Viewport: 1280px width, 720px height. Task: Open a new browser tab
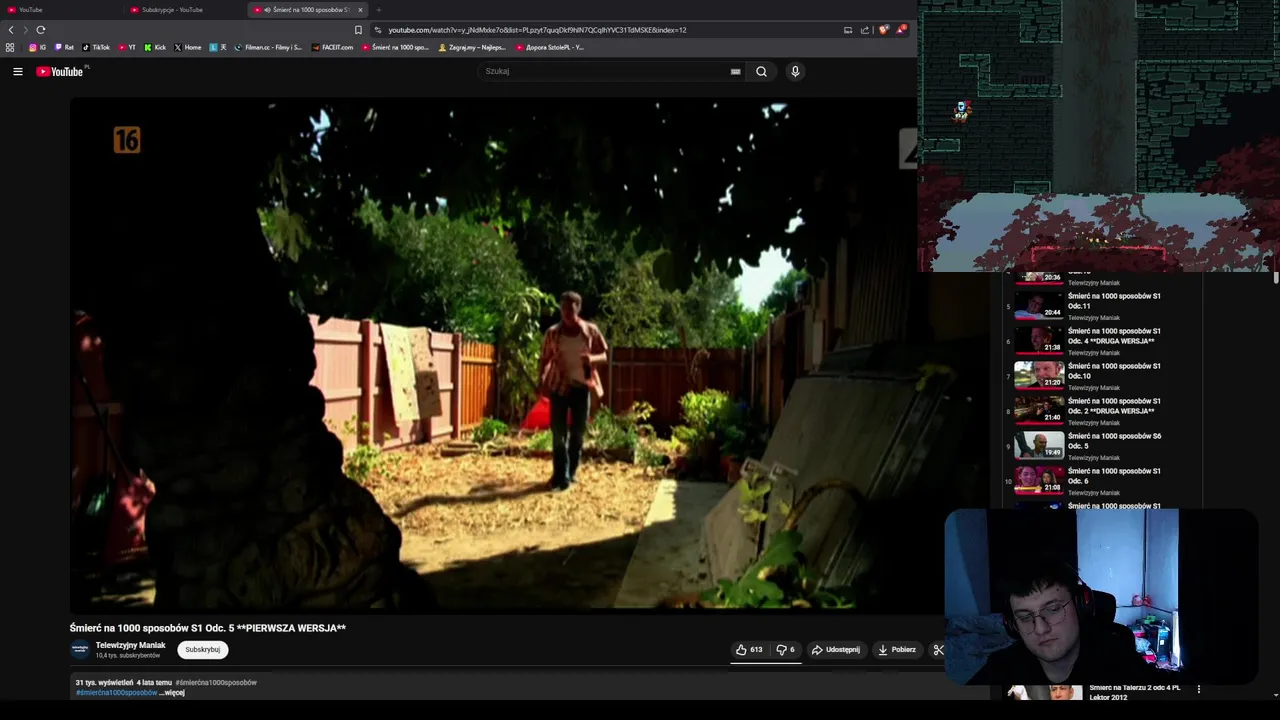pyautogui.click(x=378, y=10)
